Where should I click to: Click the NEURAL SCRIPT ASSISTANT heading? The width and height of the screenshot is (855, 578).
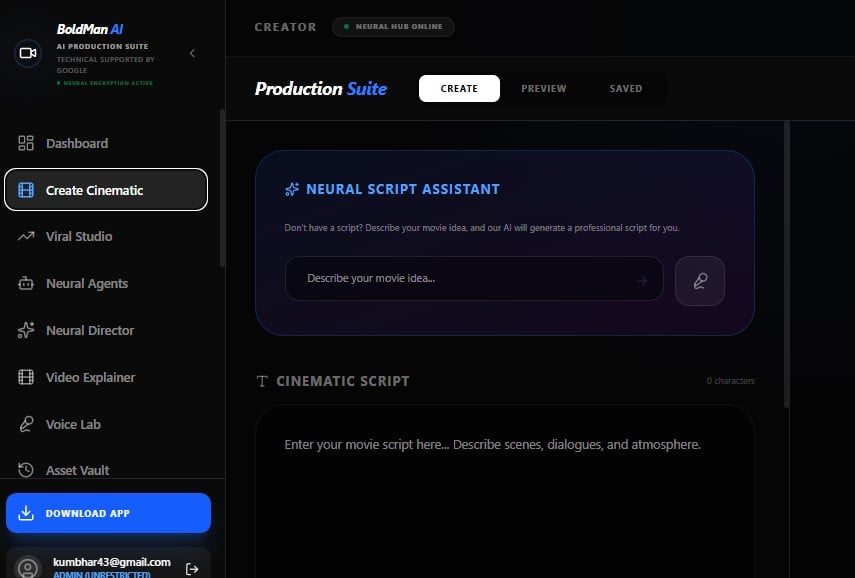(x=402, y=189)
